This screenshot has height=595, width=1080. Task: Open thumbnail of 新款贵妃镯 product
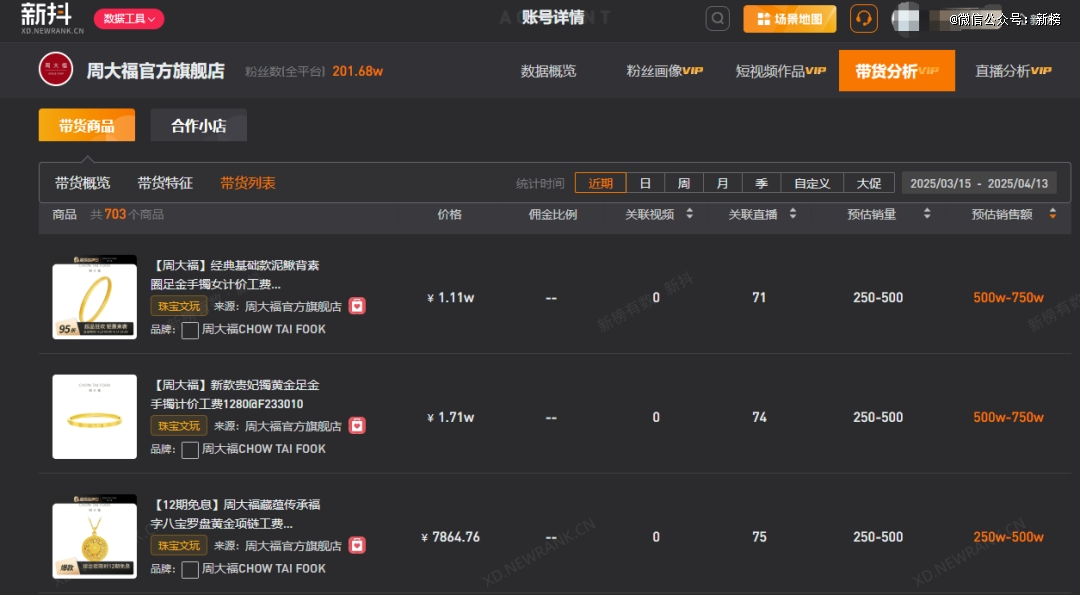pyautogui.click(x=94, y=417)
